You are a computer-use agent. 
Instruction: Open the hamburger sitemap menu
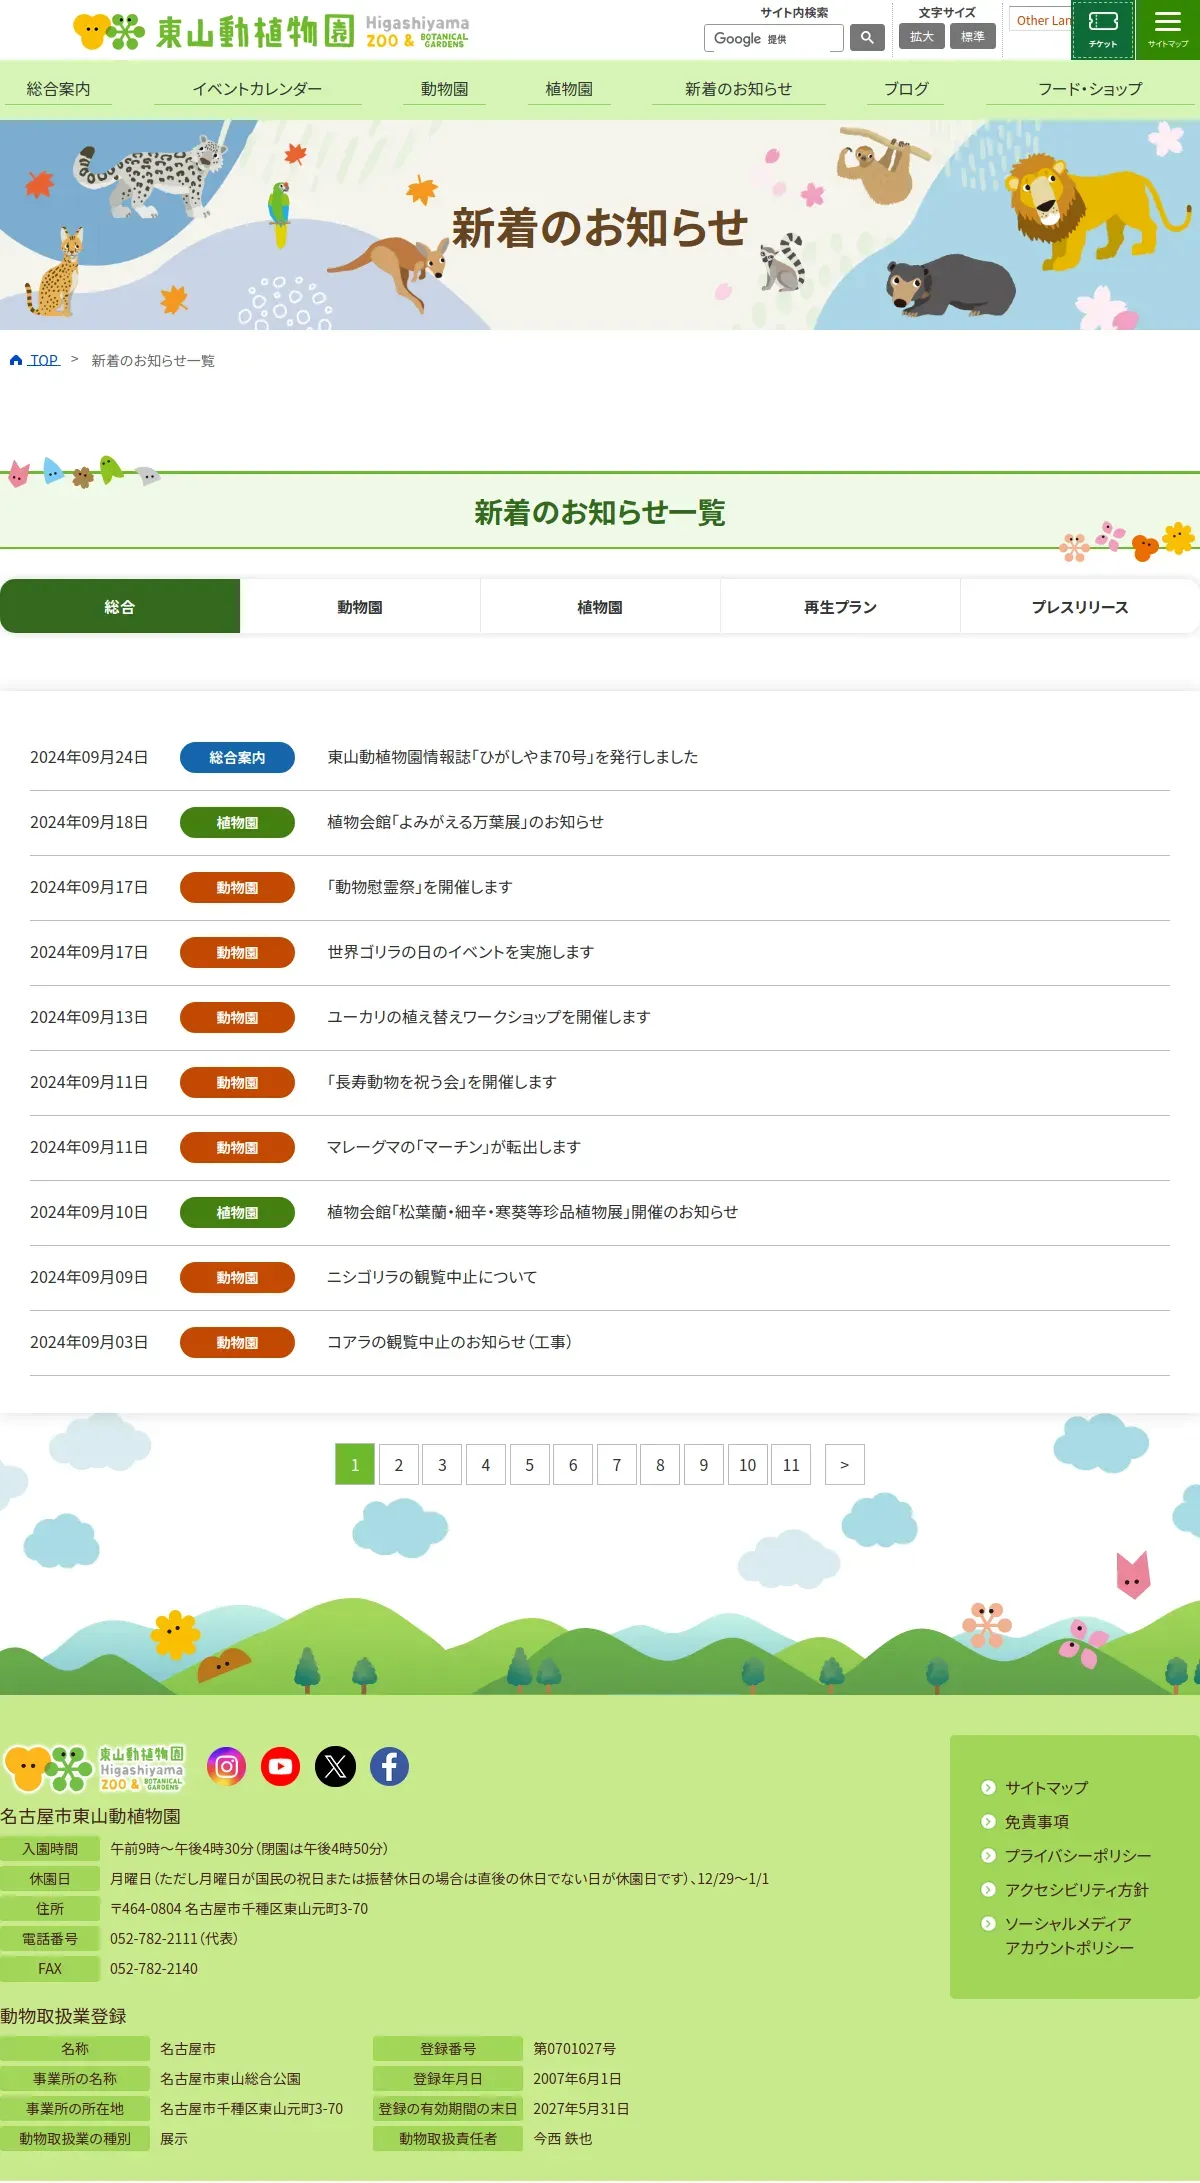click(1168, 30)
